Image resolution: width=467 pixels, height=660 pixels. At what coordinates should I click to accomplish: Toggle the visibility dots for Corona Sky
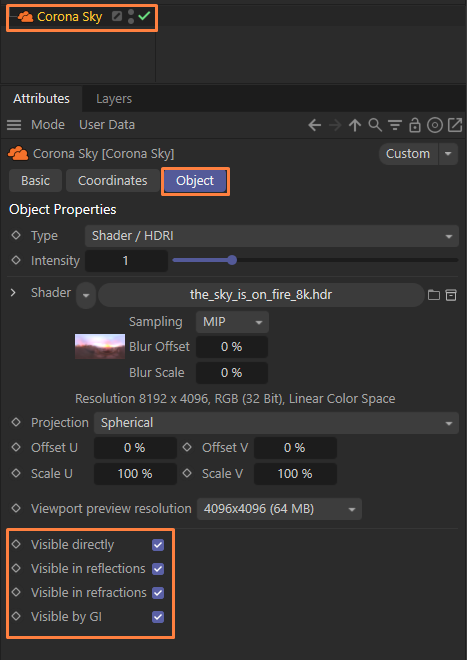[x=131, y=17]
